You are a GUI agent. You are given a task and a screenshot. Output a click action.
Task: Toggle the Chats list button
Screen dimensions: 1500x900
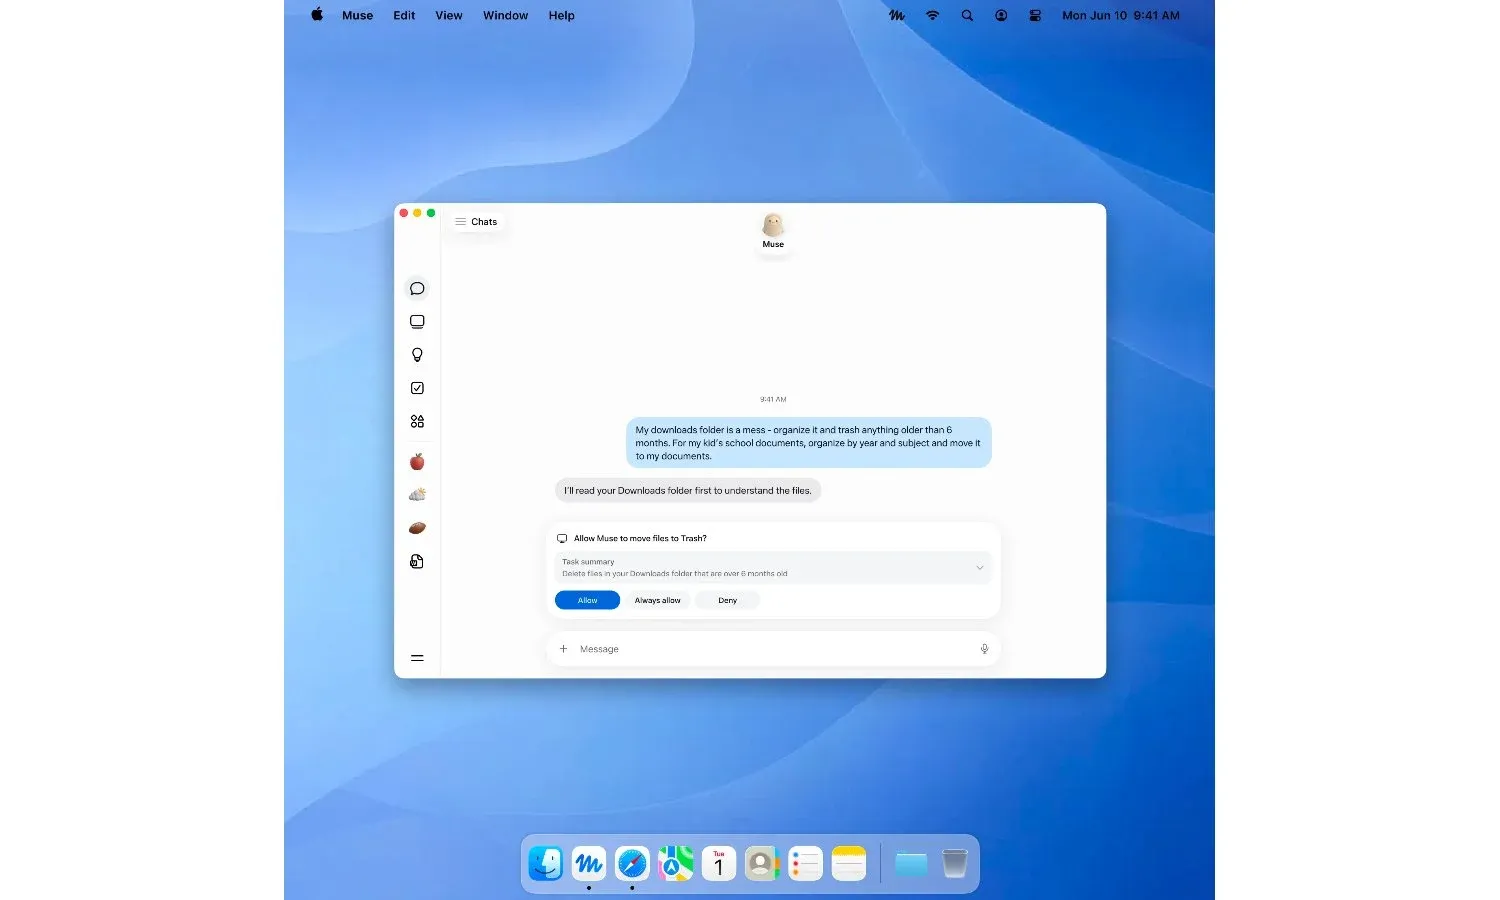(x=476, y=222)
